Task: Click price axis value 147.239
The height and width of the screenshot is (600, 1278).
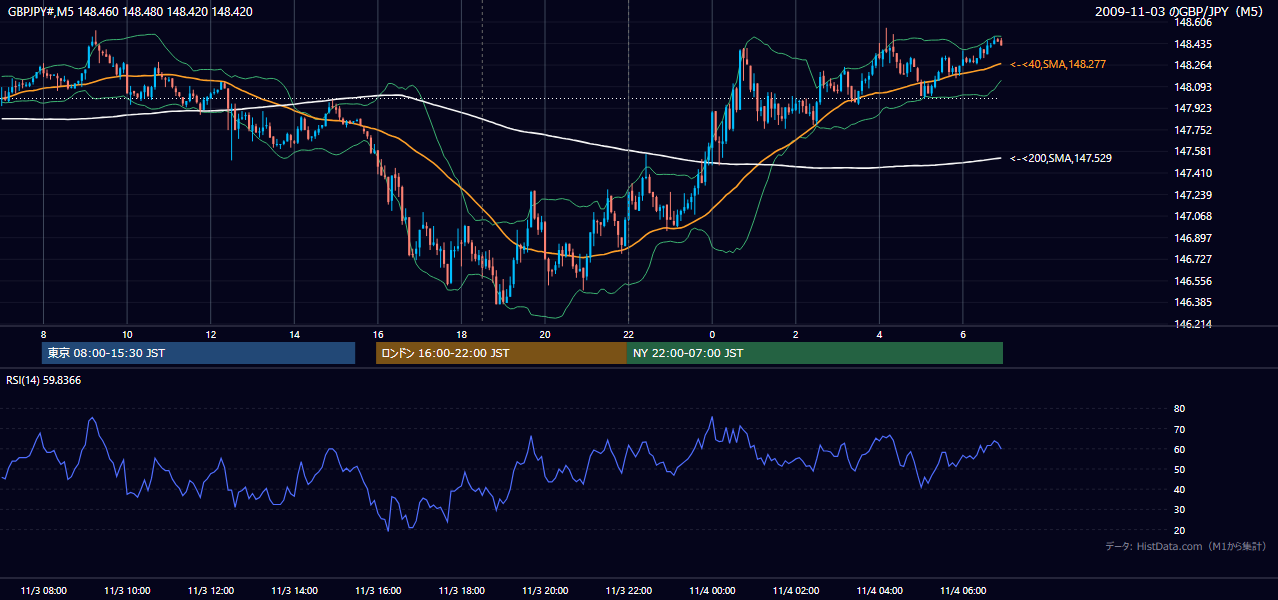Action: coord(1192,195)
